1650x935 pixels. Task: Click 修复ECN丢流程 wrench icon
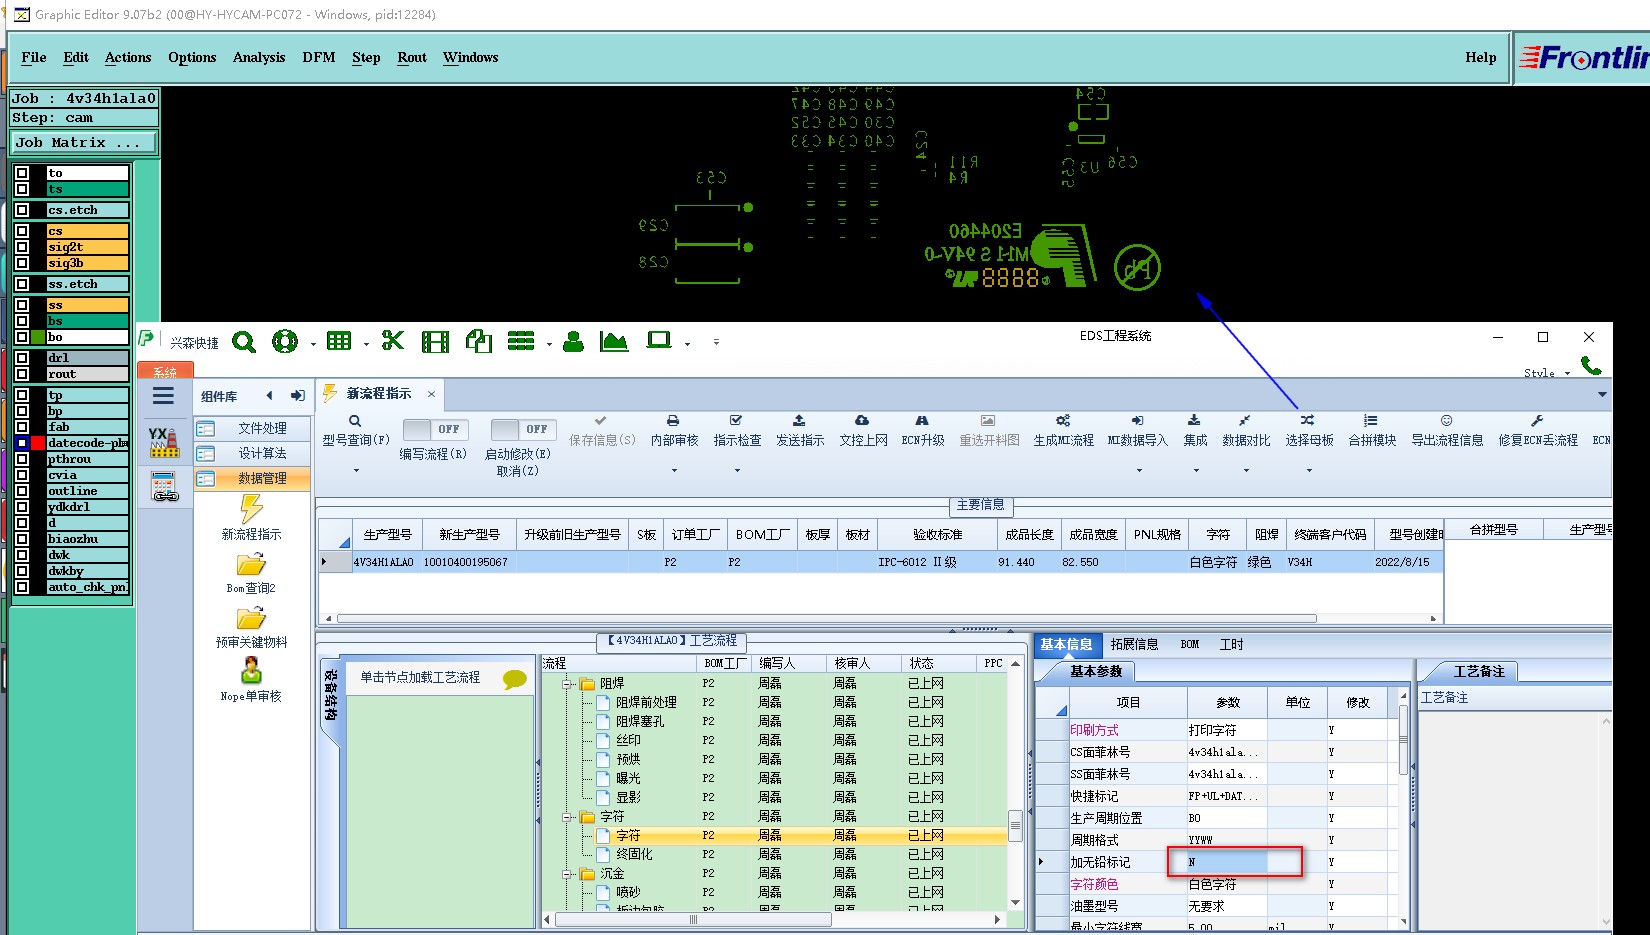click(1537, 420)
